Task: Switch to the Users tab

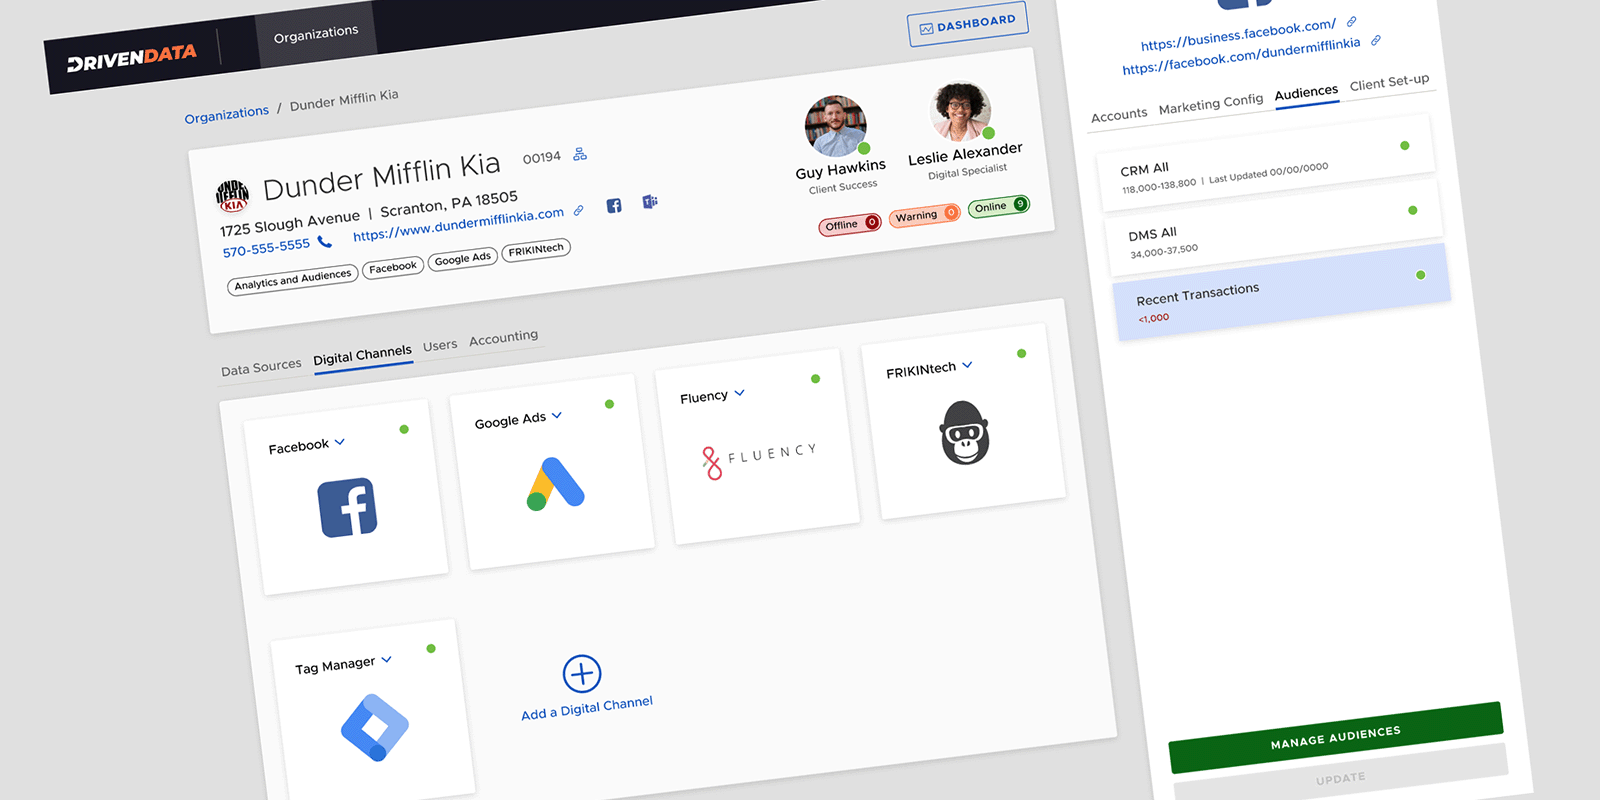Action: [440, 345]
